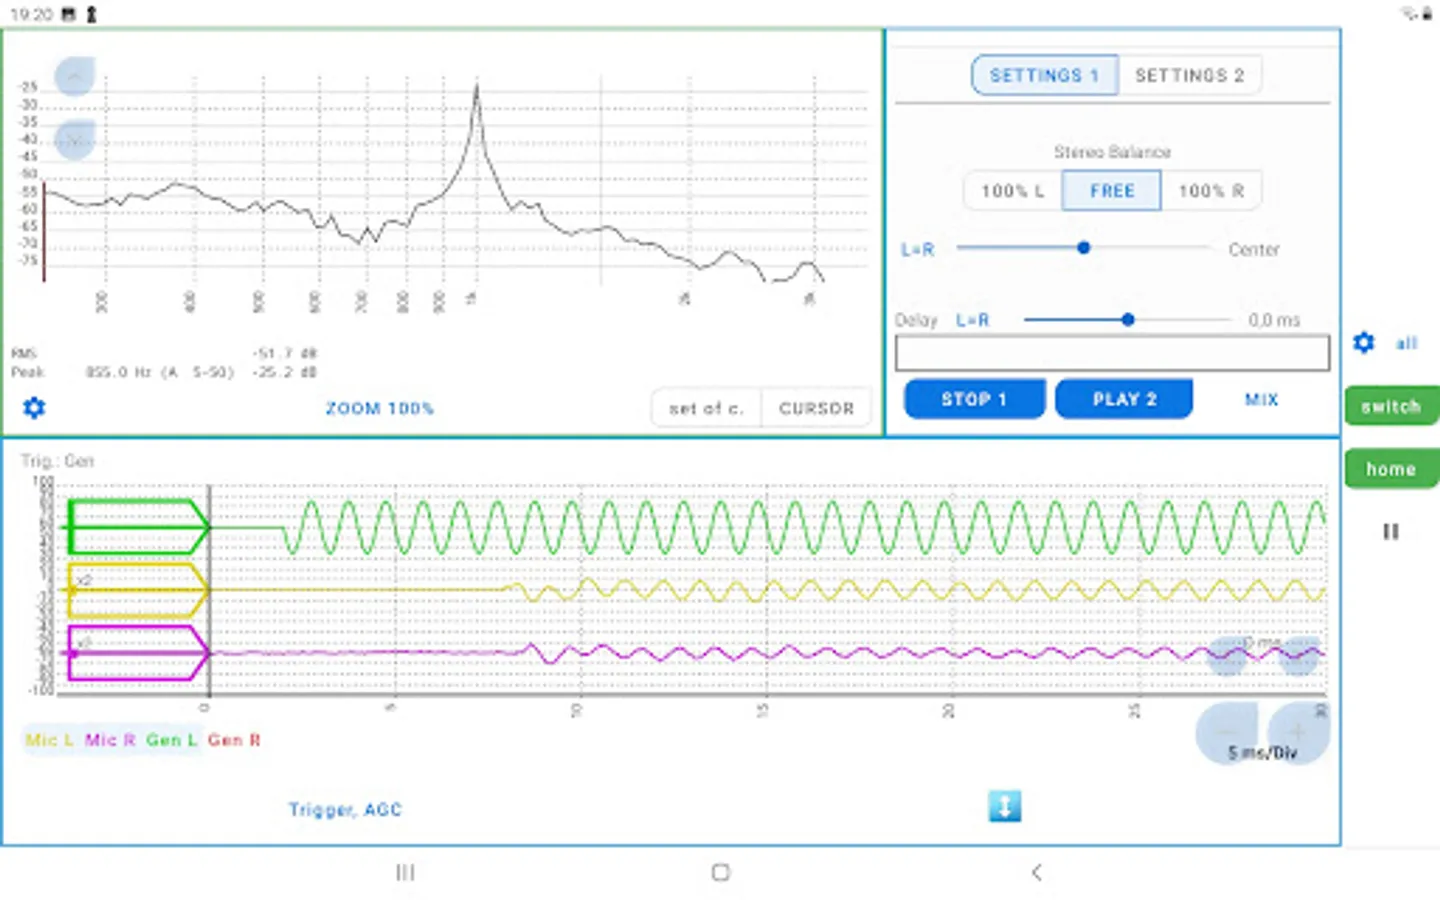The height and width of the screenshot is (900, 1440).
Task: Tap the right small offset bubble near 0 ms
Action: (1299, 657)
